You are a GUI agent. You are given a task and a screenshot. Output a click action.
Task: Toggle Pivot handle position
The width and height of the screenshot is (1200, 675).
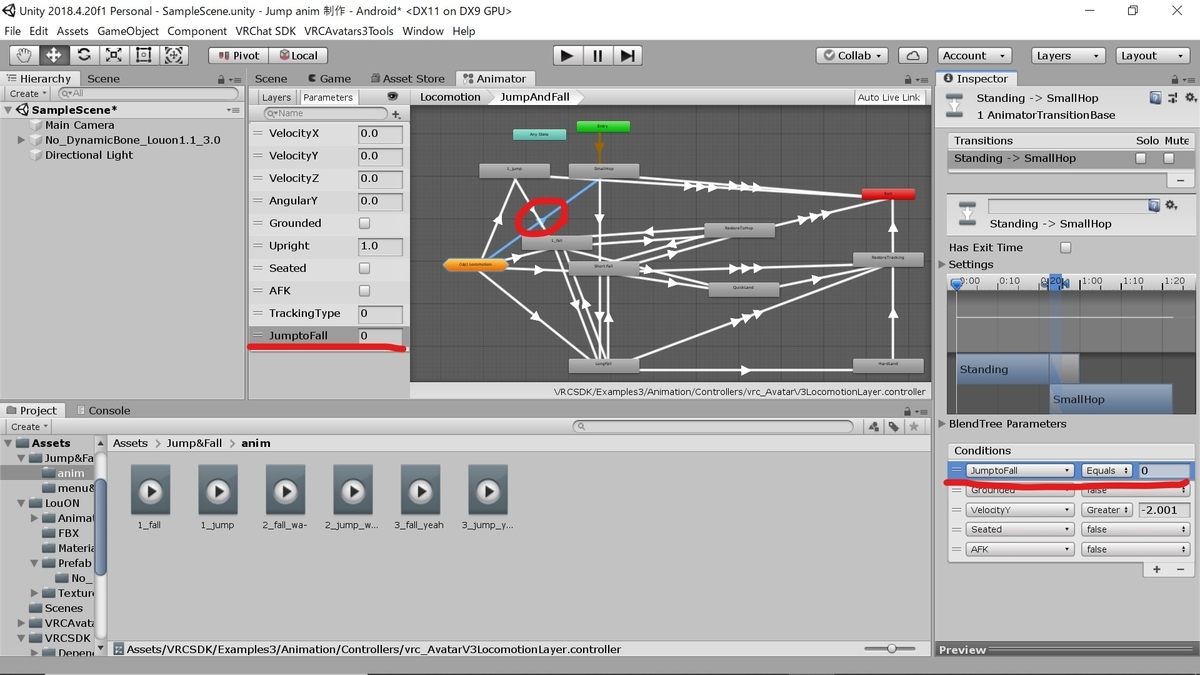pos(238,56)
